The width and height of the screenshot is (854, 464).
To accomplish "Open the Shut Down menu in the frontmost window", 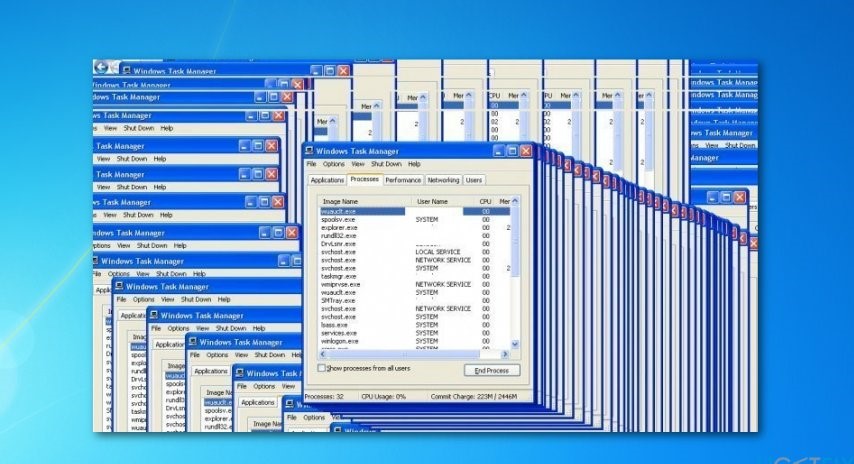I will [x=386, y=164].
